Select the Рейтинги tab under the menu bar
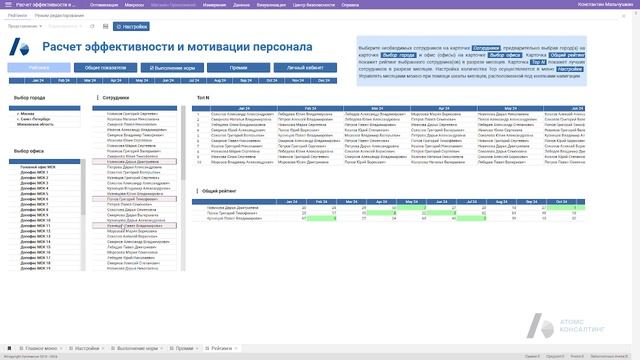The image size is (640, 360). click(18, 16)
